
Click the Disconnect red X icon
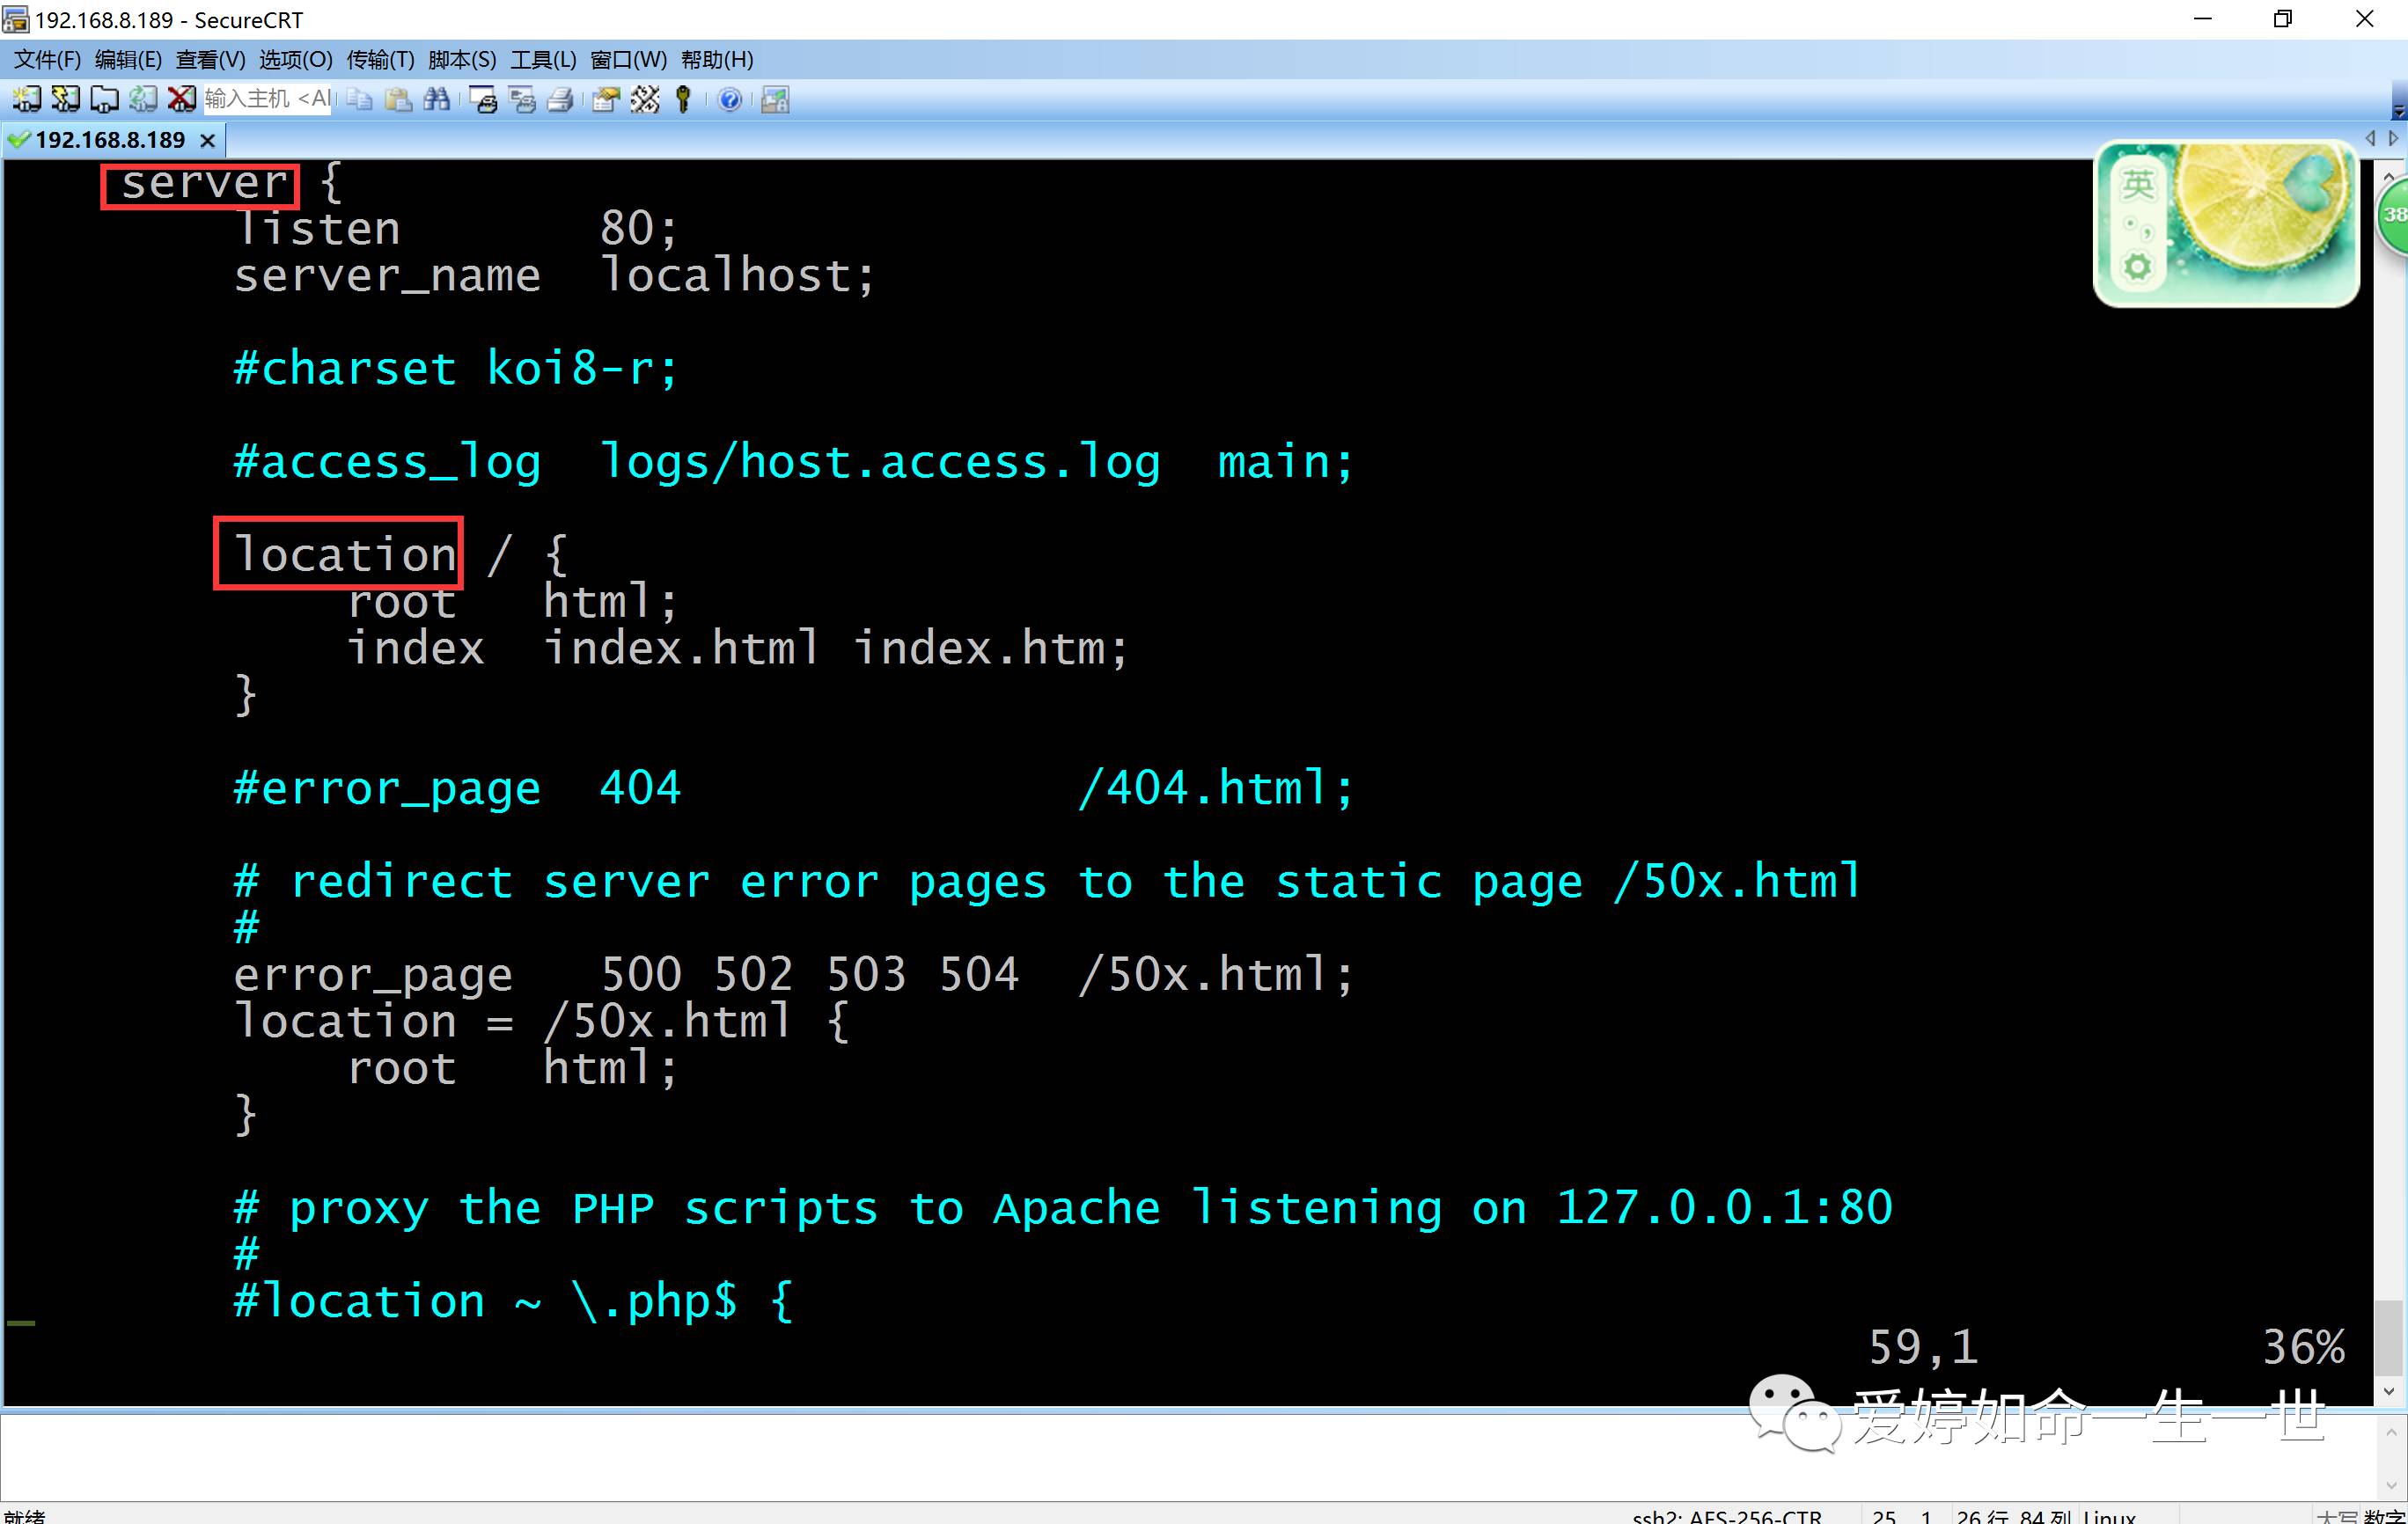(181, 99)
